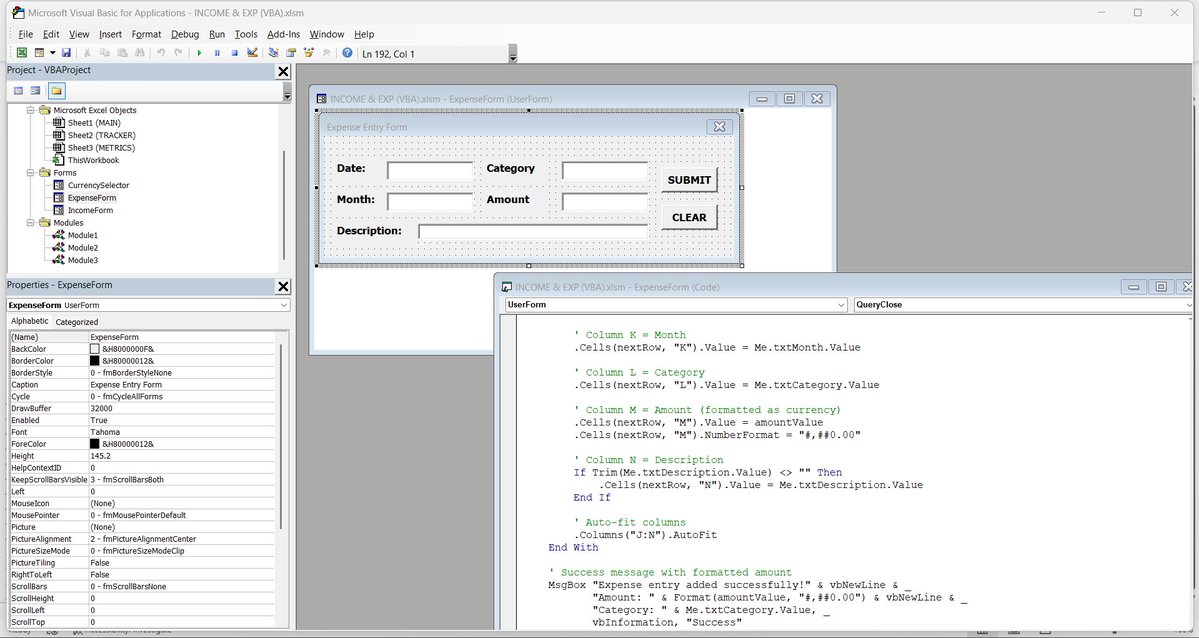
Task: Click the Break pause icon
Action: [217, 53]
